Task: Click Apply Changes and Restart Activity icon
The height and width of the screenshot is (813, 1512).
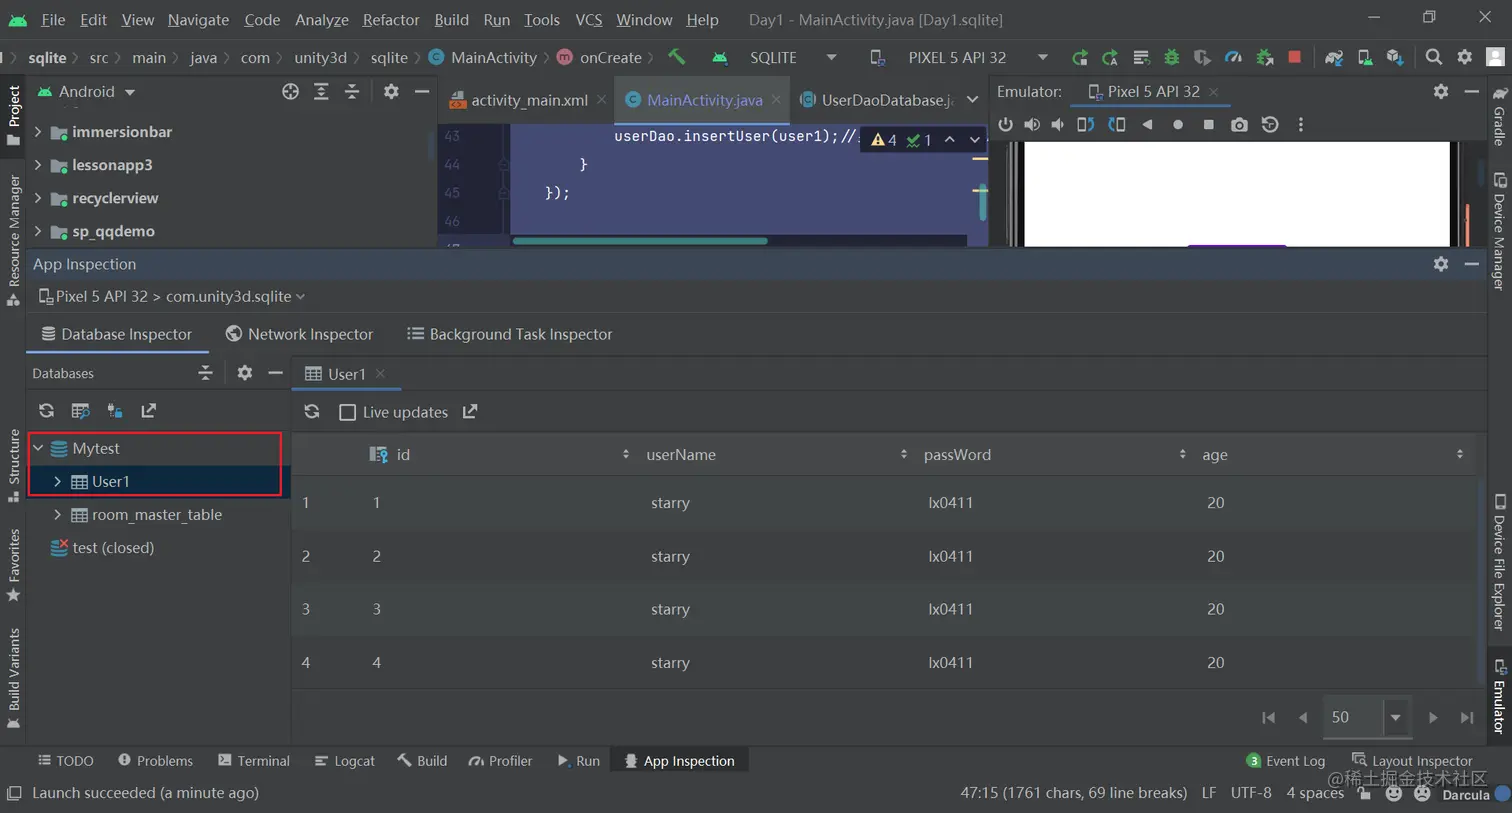Action: click(x=1110, y=58)
